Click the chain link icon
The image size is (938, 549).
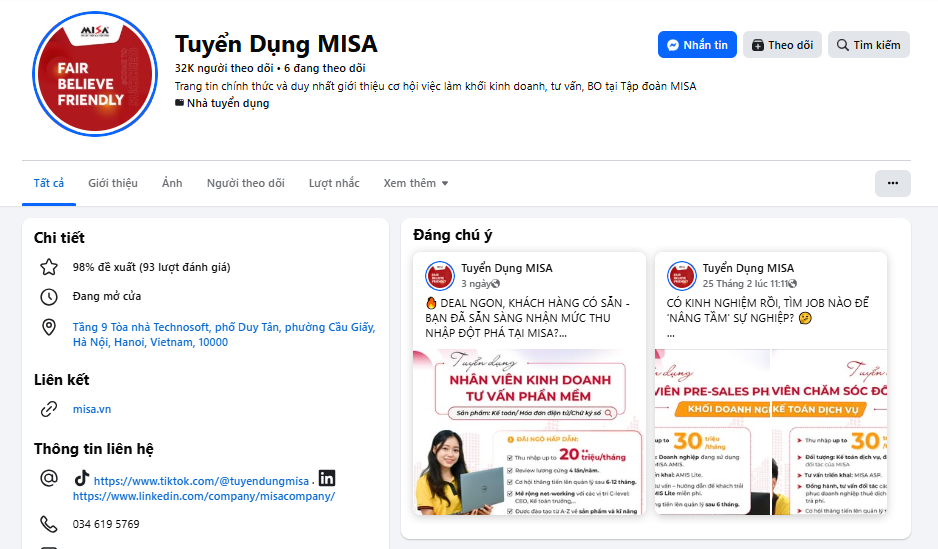pos(49,409)
